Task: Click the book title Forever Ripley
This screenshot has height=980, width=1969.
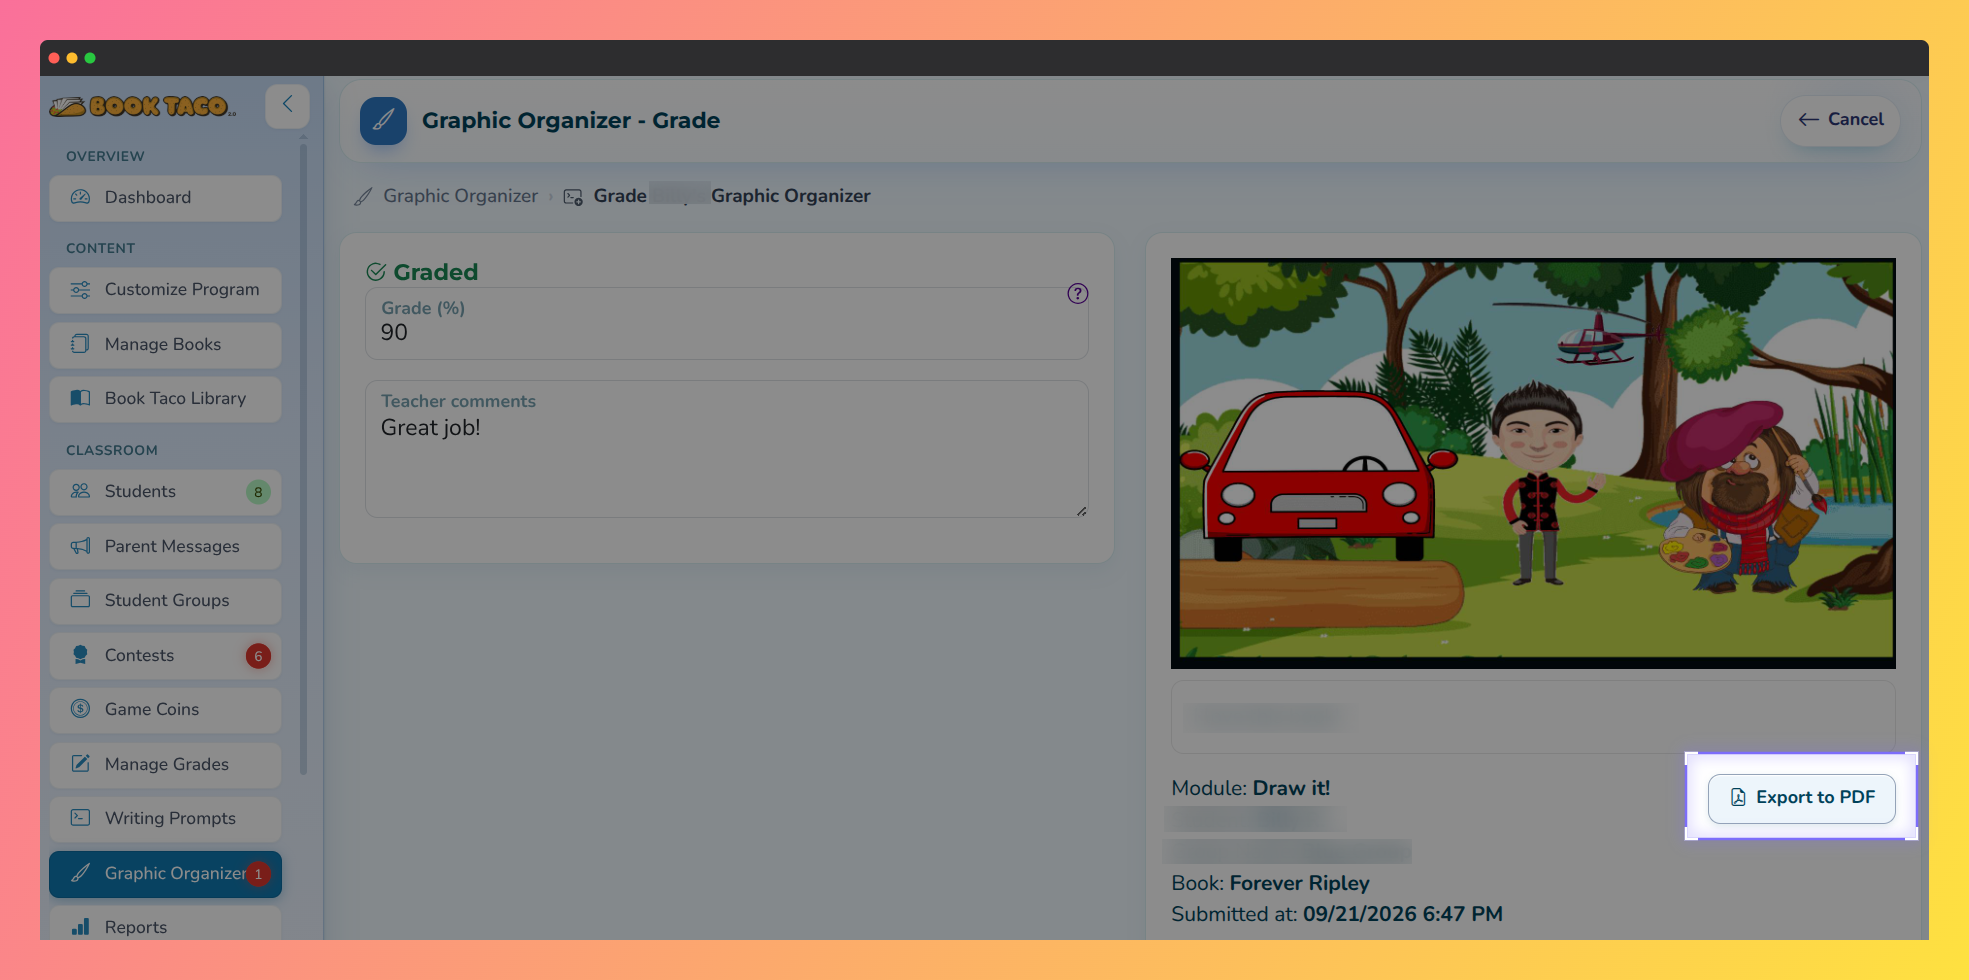Action: 1300,884
